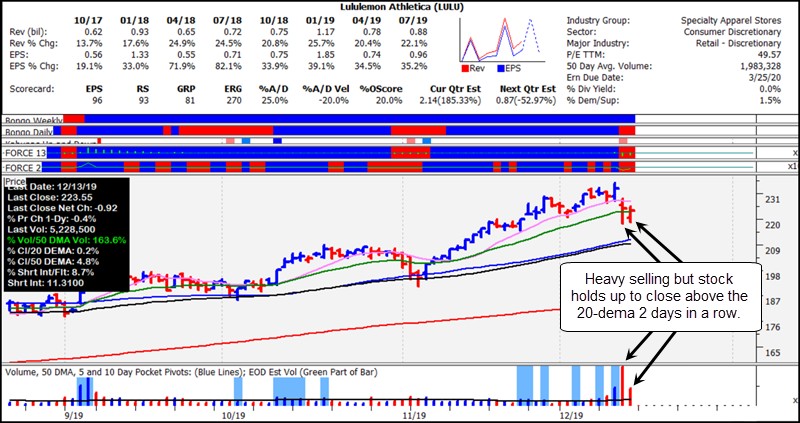The height and width of the screenshot is (423, 800).
Task: Click the Specialty Apparel Stores industry group
Action: tap(731, 20)
